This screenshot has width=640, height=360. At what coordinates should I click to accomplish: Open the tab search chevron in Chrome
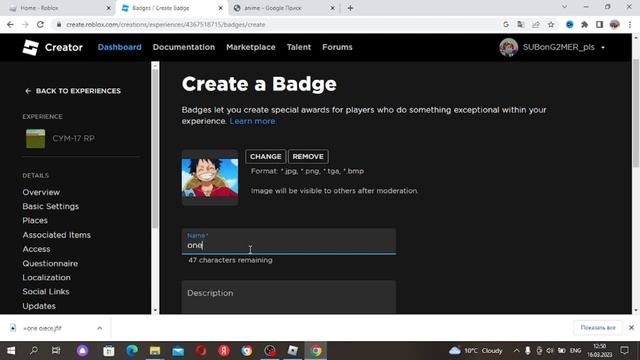[564, 7]
